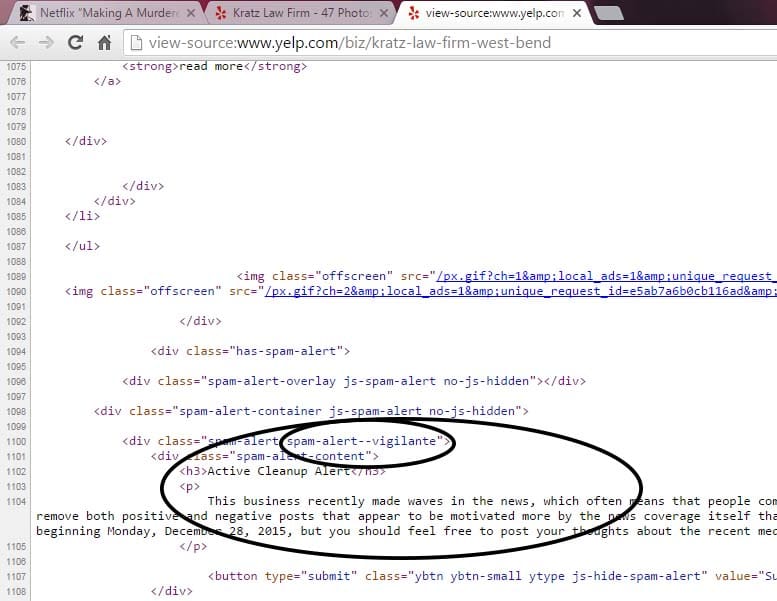Click the "Active Cleanup Alert" heading text
The height and width of the screenshot is (601, 777).
click(278, 471)
